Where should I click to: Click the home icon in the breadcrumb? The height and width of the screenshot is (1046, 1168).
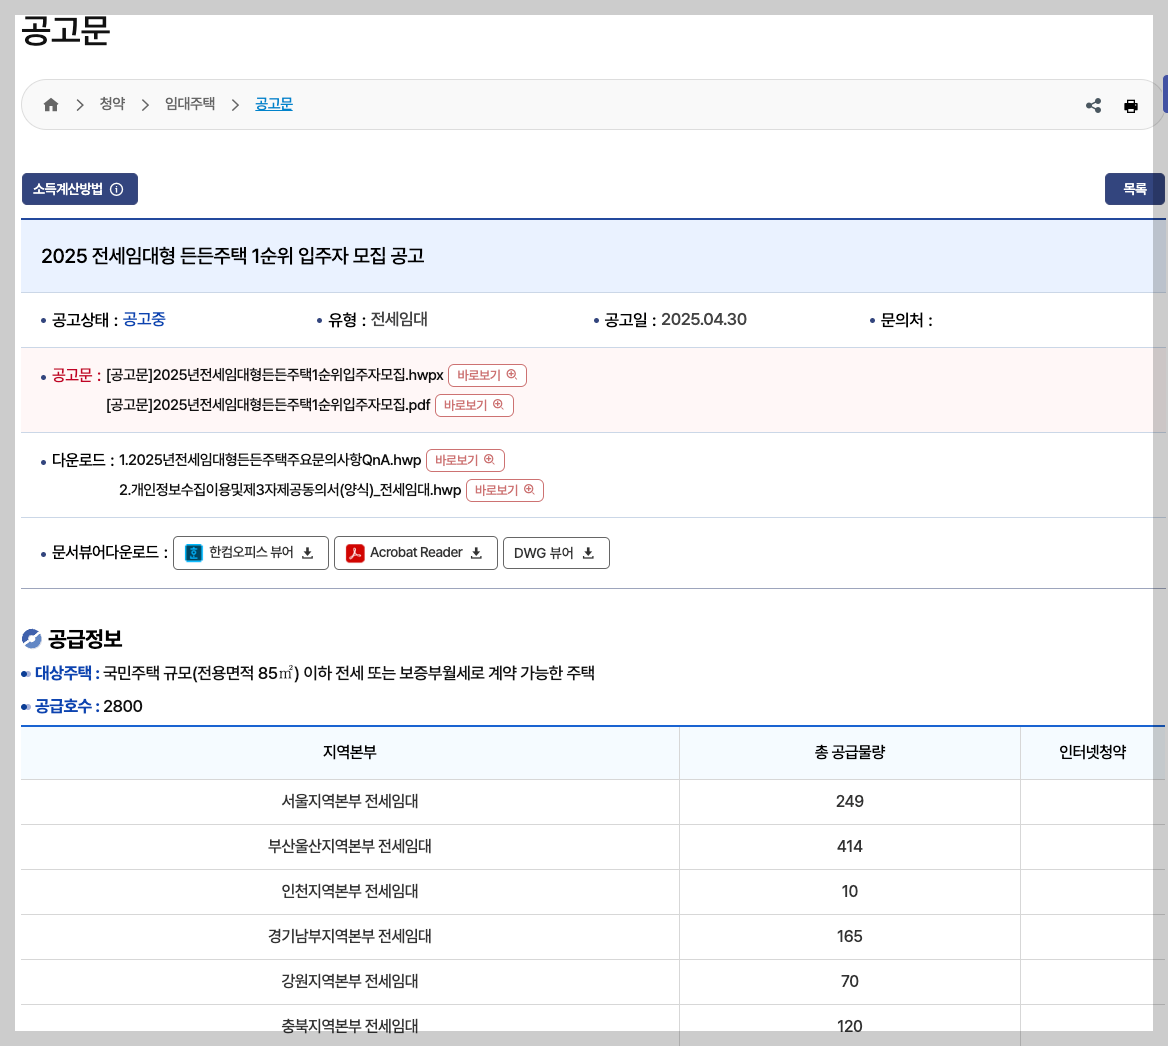click(51, 103)
